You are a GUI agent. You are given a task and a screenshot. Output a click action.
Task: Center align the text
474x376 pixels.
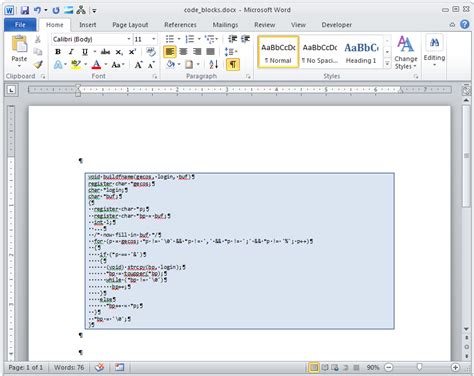coord(183,52)
